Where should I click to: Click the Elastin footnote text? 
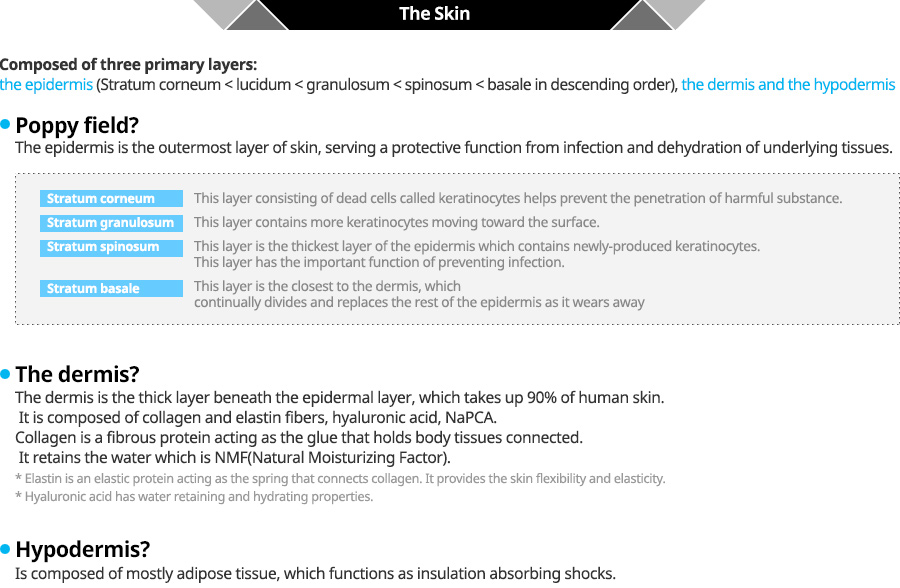click(340, 478)
